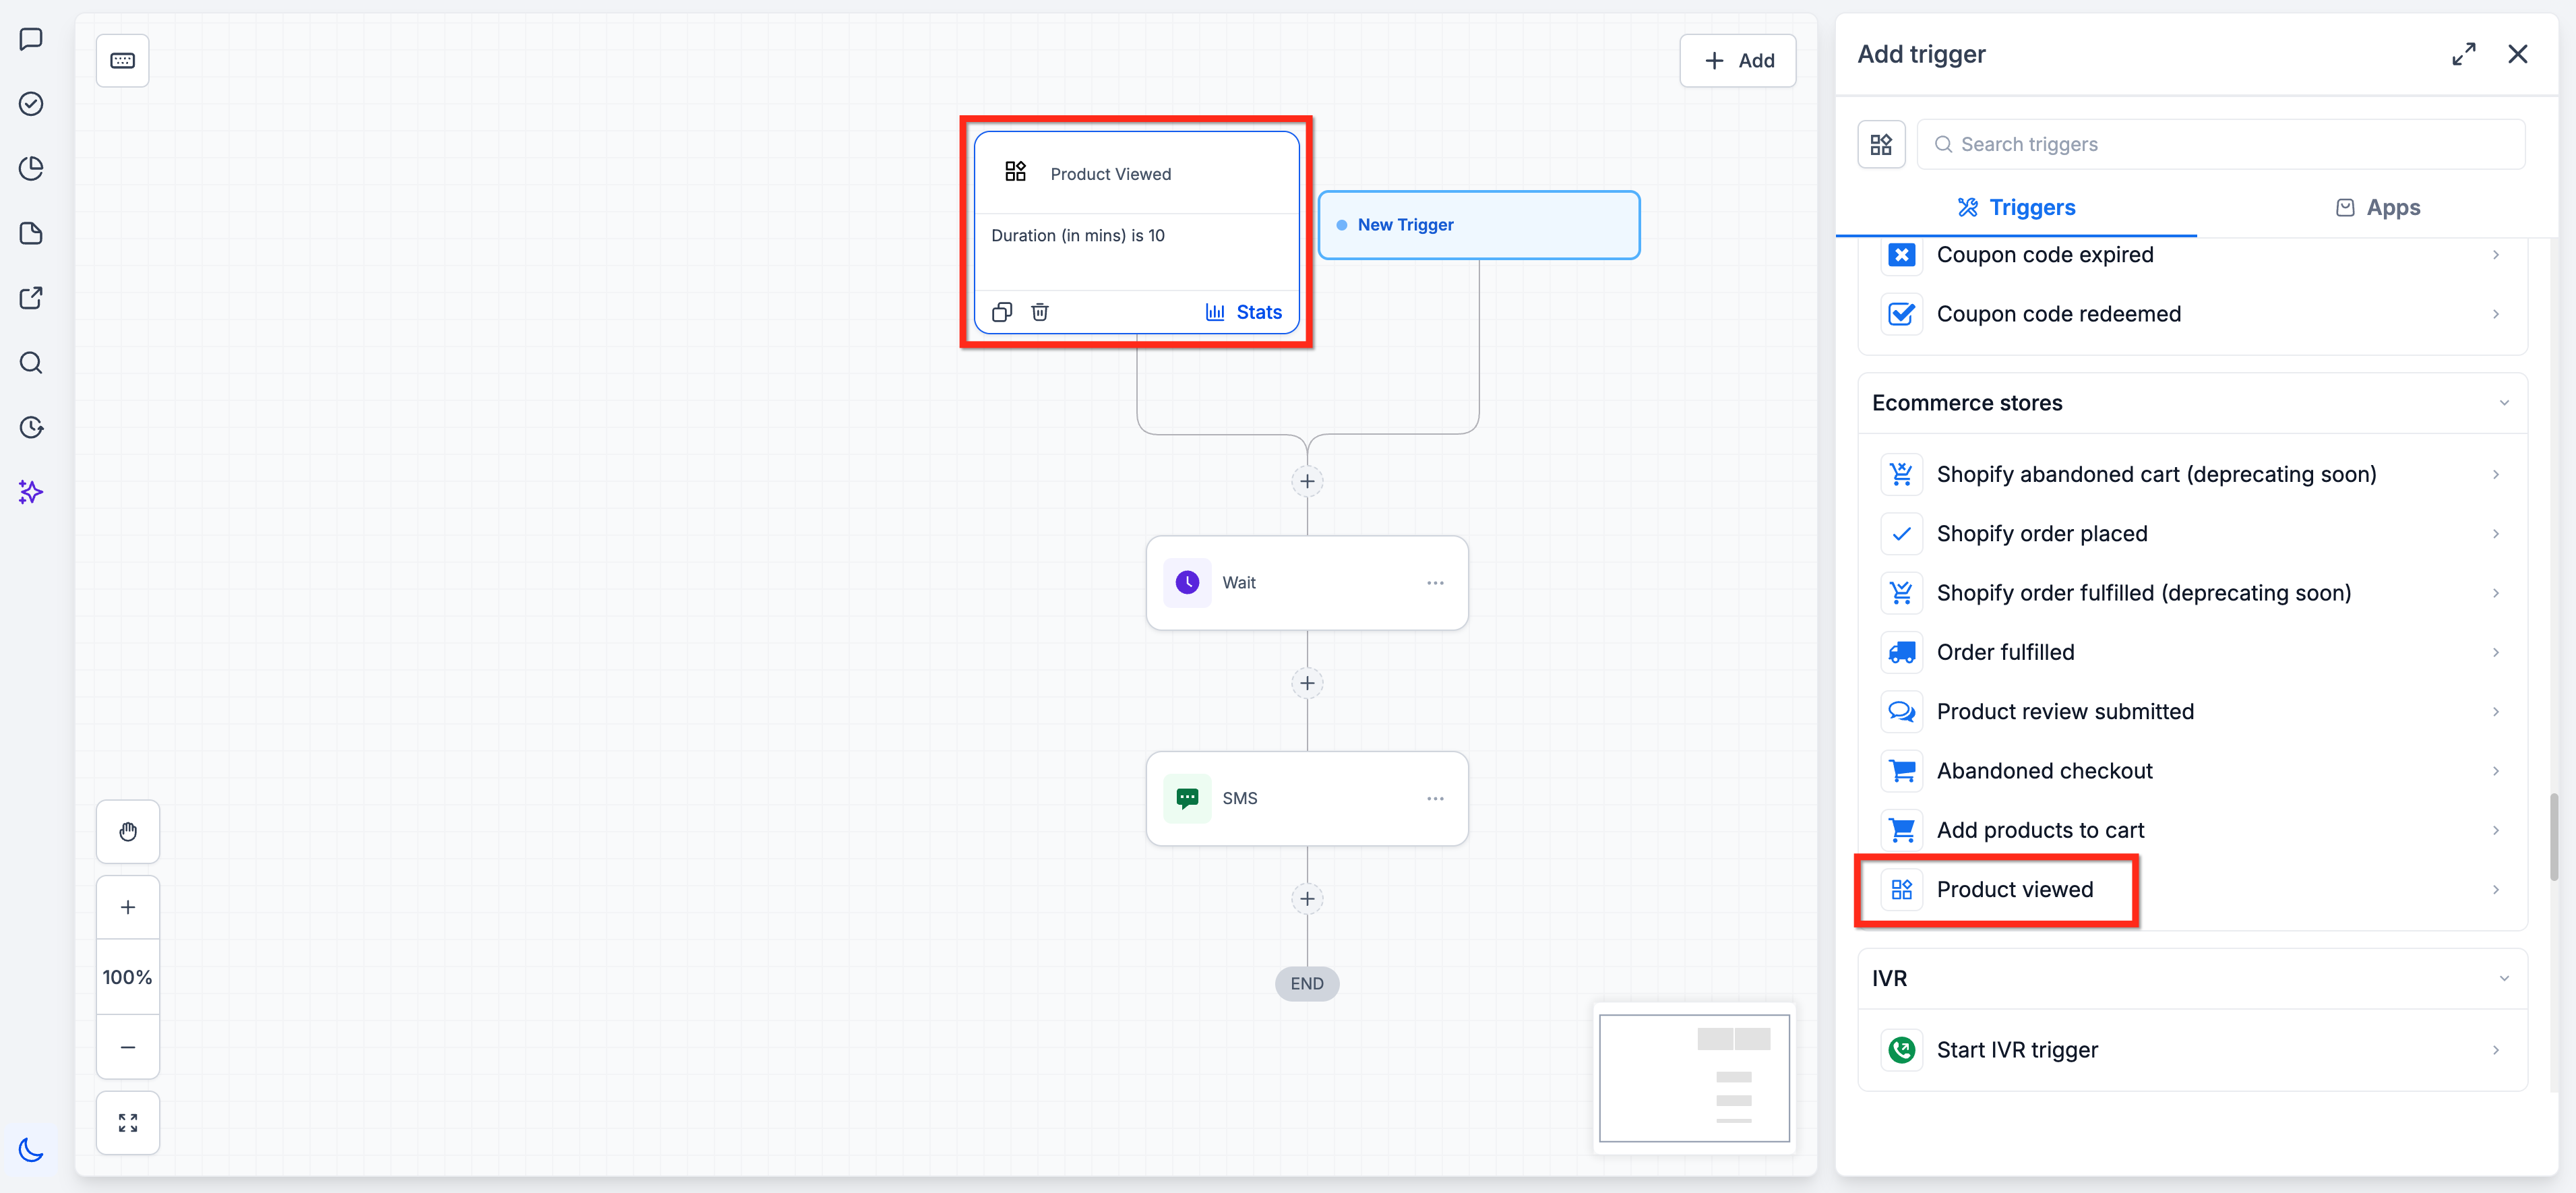The image size is (2576, 1193).
Task: Zoom in with the plus control
Action: click(128, 908)
